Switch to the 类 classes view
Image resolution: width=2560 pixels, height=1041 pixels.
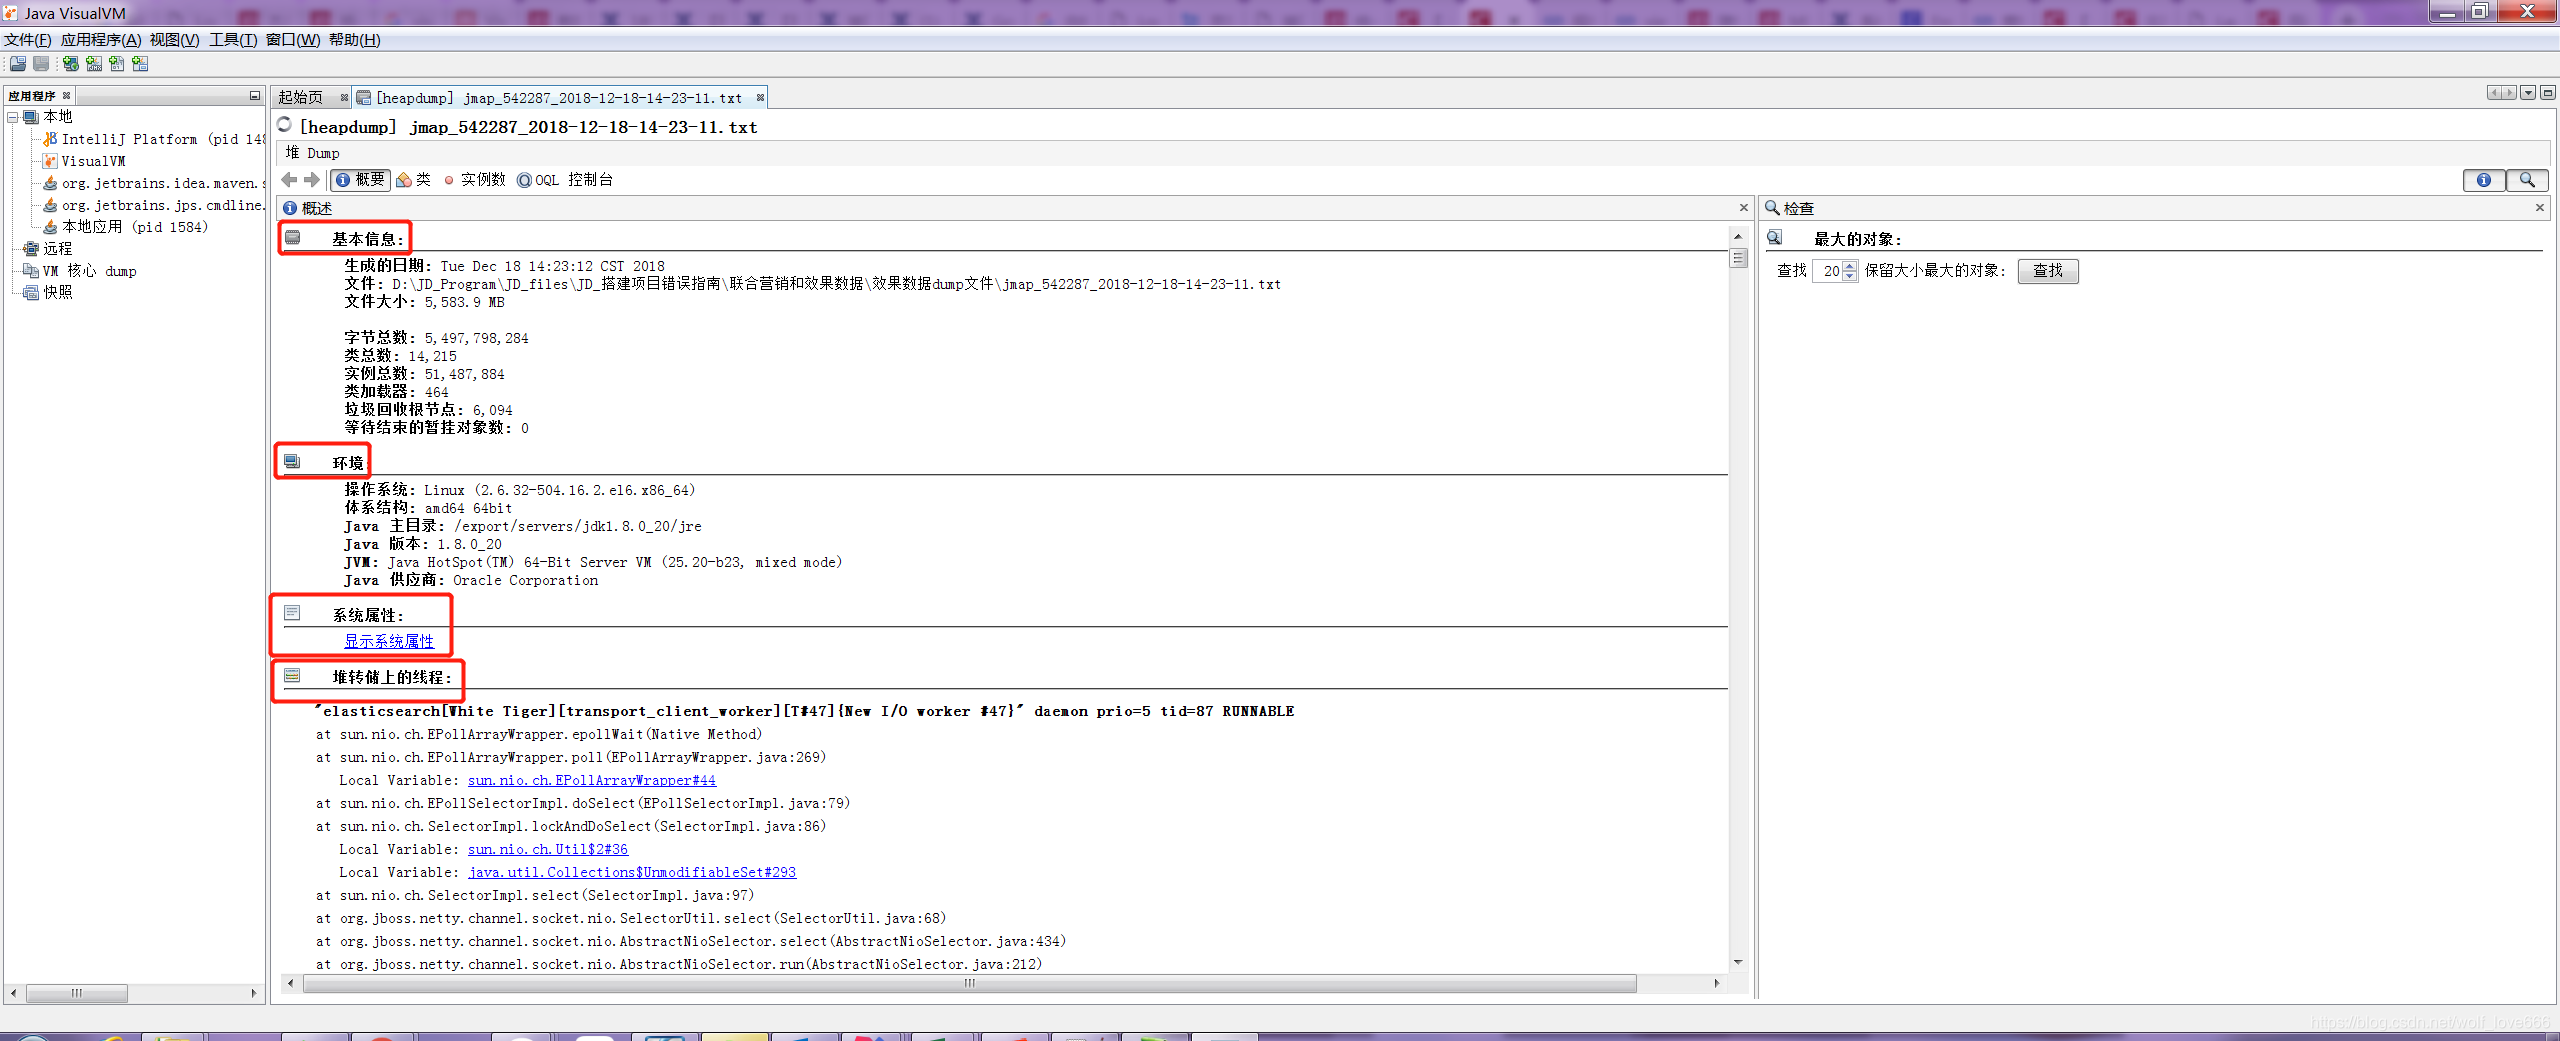[x=413, y=180]
